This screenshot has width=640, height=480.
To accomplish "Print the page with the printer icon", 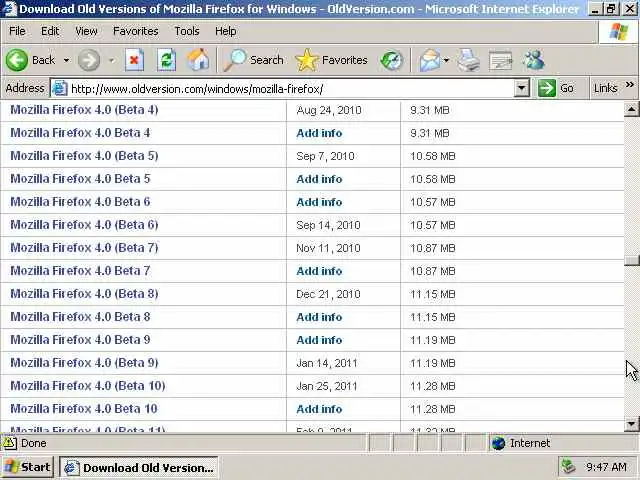I will point(468,60).
